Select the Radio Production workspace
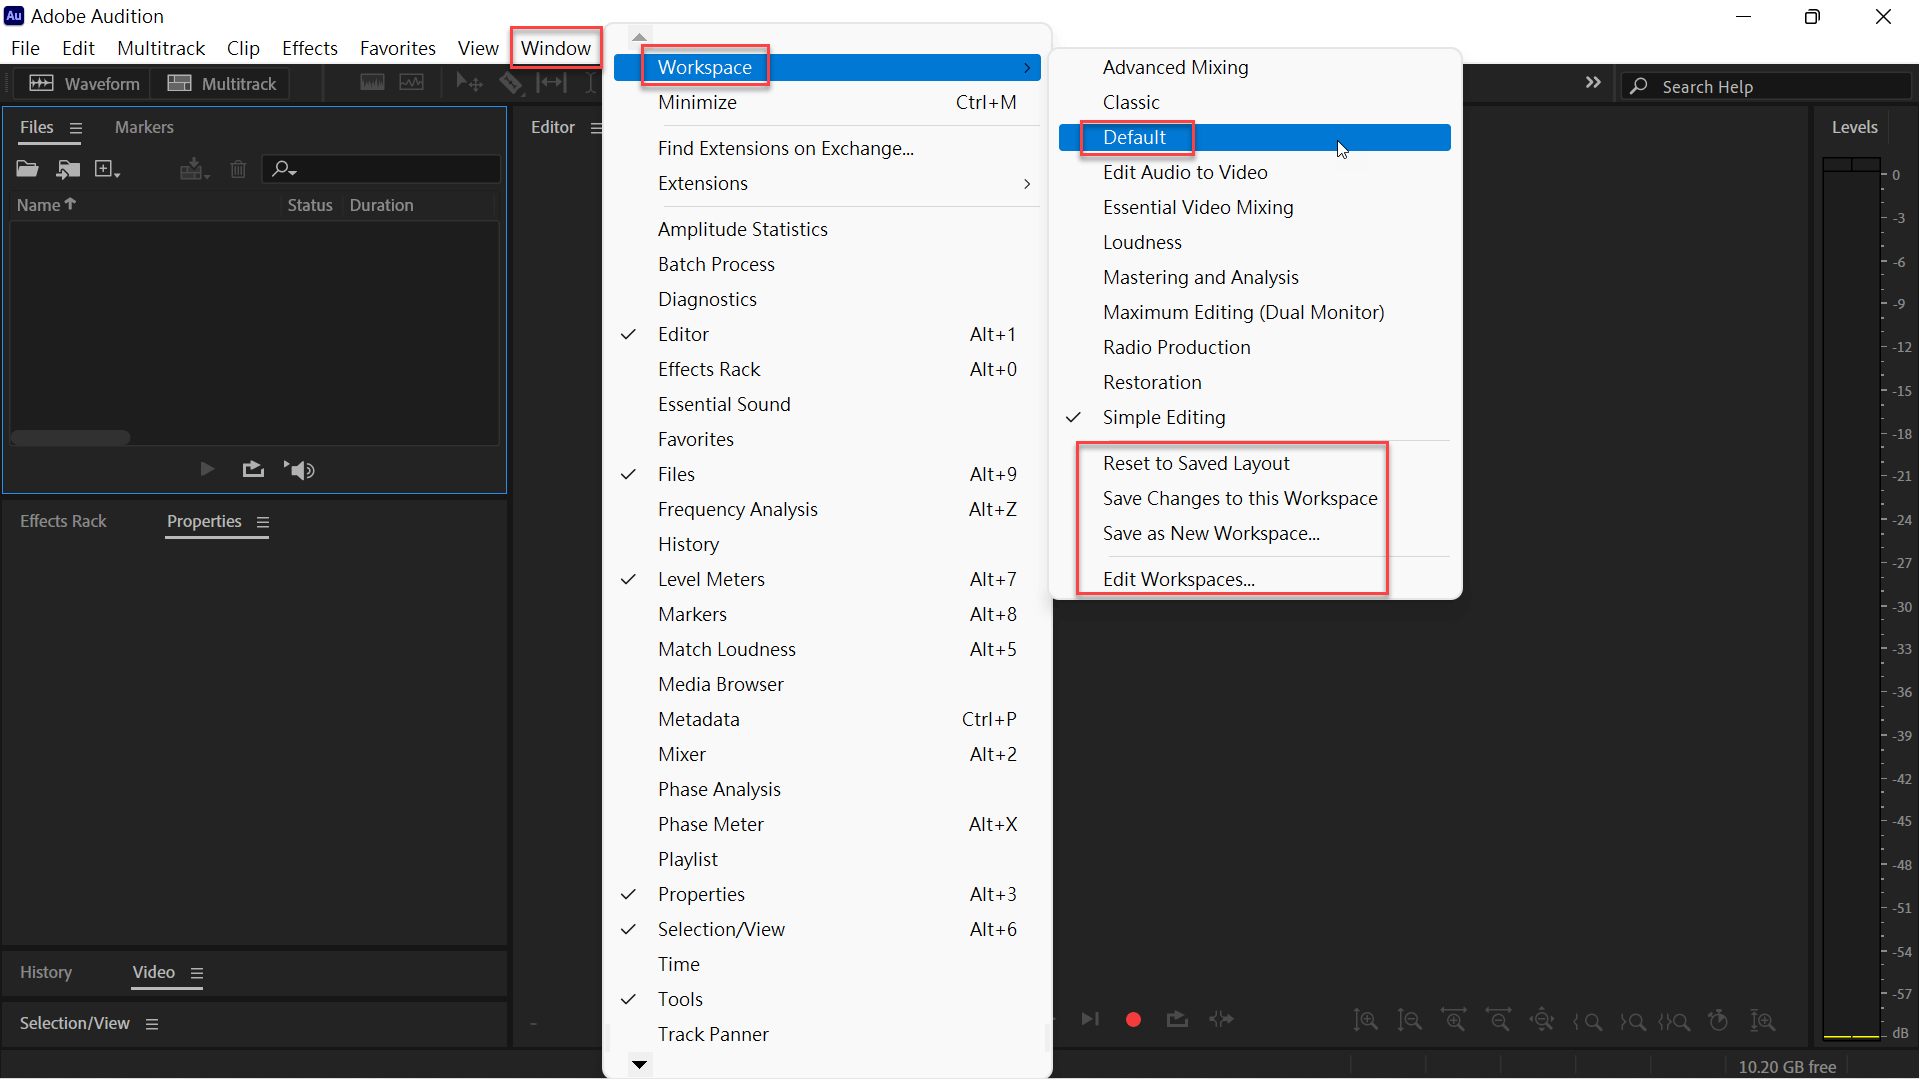This screenshot has width=1919, height=1079. [x=1254, y=347]
